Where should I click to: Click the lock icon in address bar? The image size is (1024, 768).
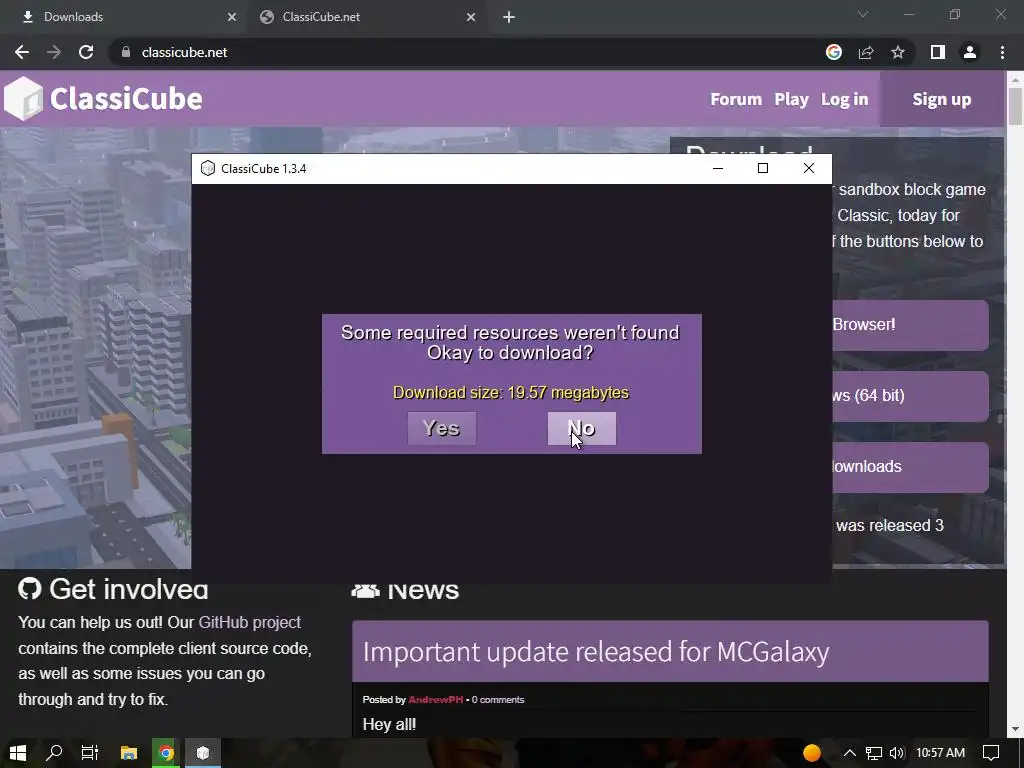[x=126, y=52]
